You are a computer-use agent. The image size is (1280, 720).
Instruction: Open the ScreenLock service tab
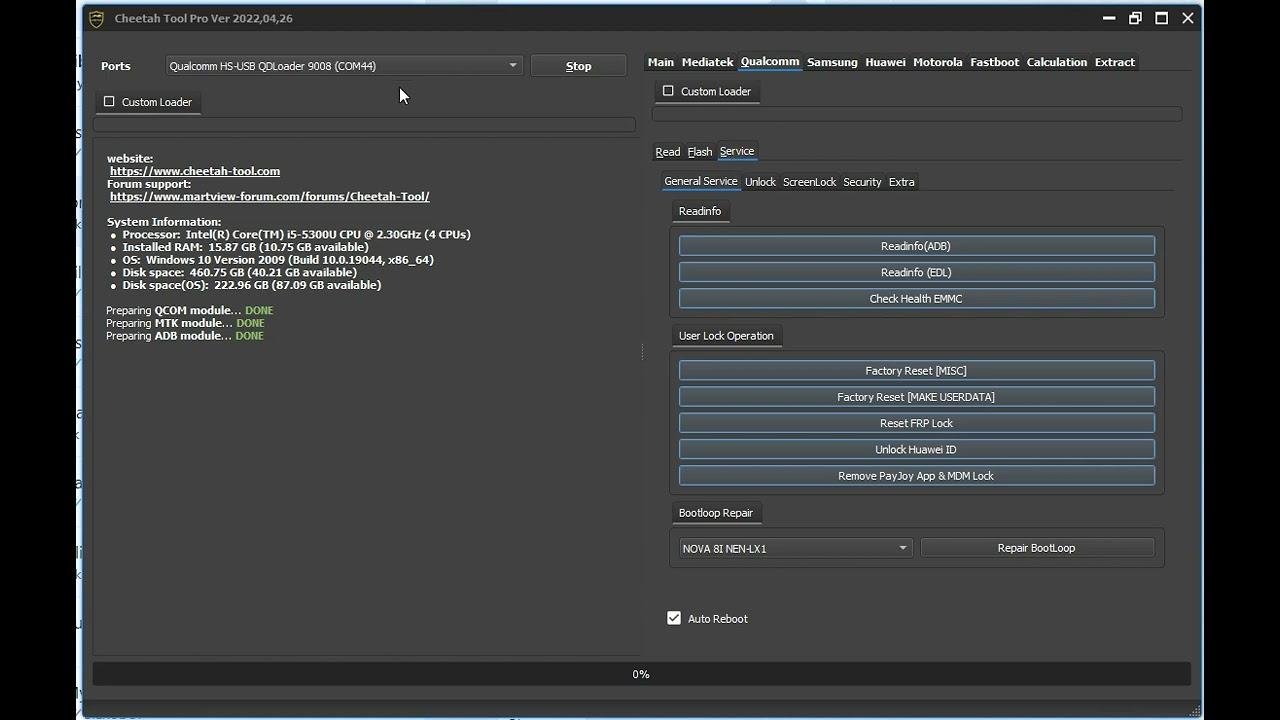[x=809, y=182]
